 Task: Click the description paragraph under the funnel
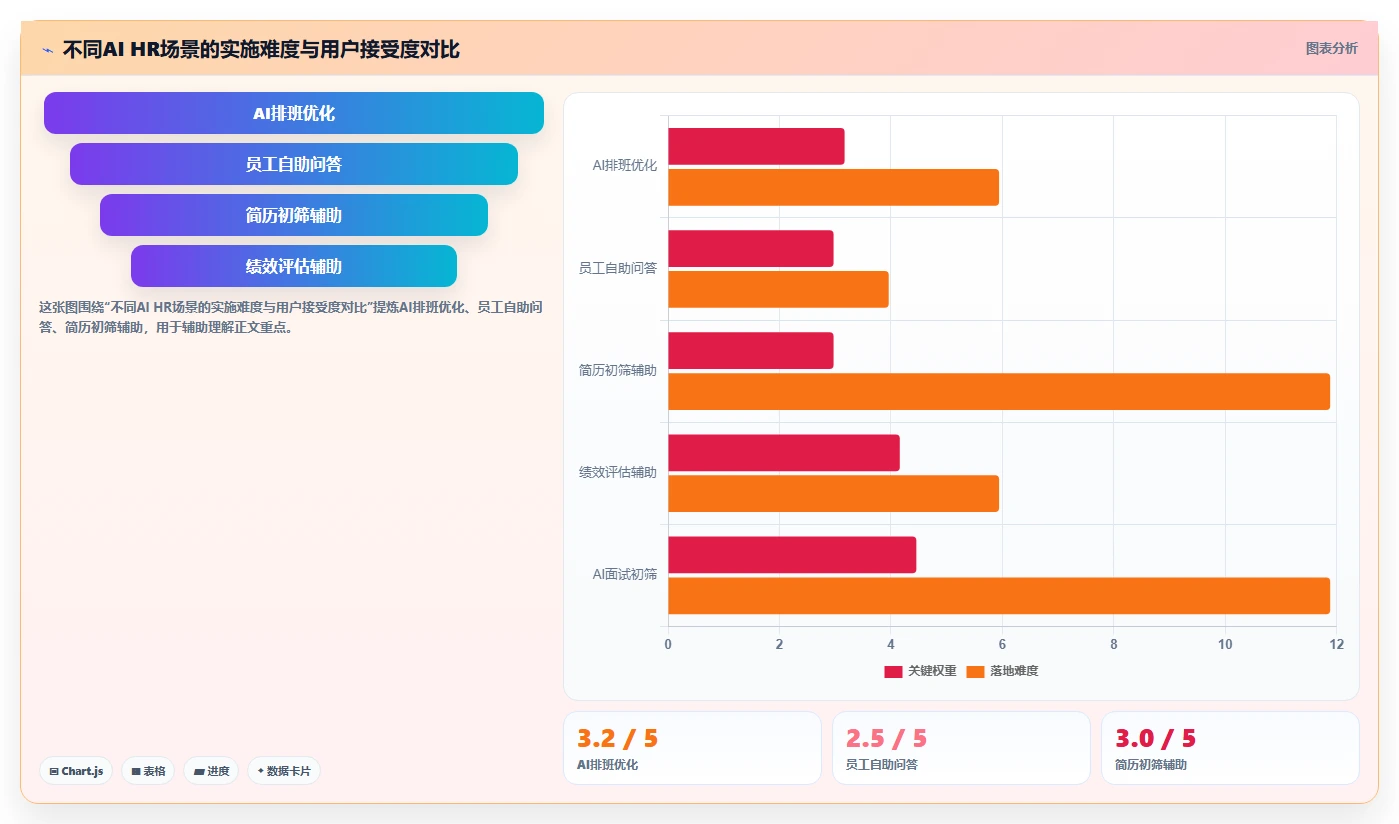pyautogui.click(x=291, y=317)
